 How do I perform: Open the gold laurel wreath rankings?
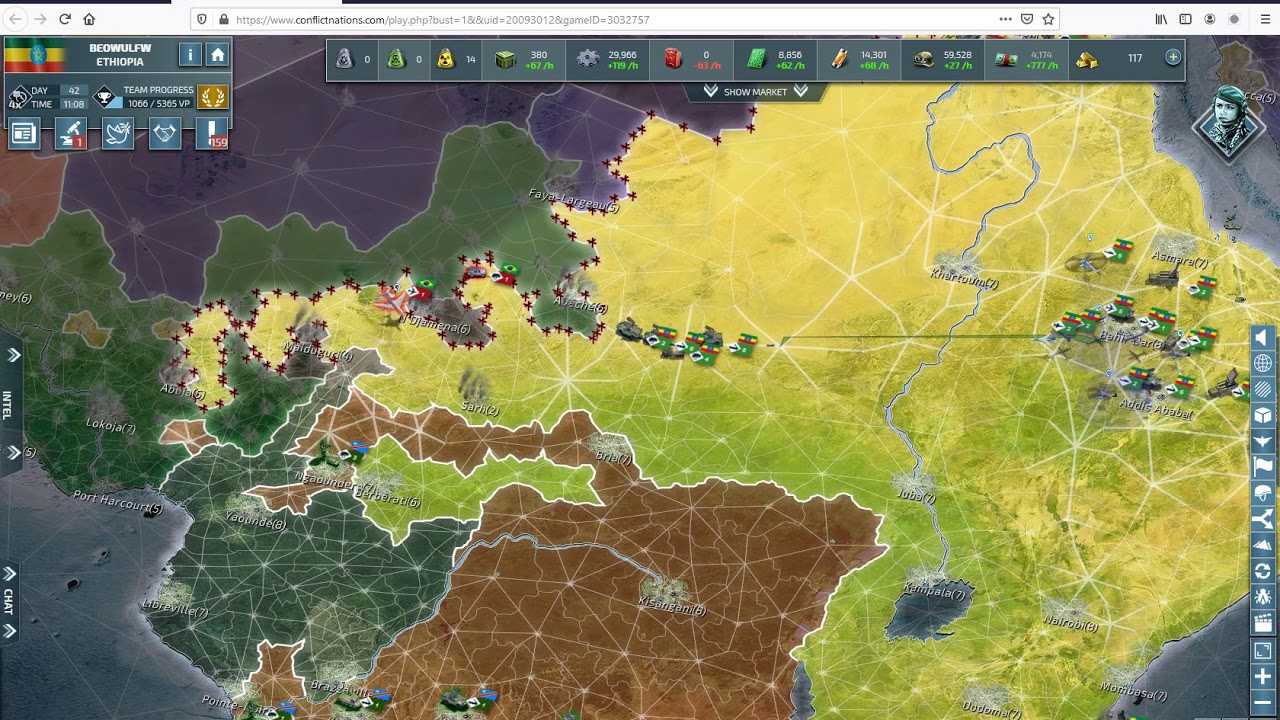[213, 97]
